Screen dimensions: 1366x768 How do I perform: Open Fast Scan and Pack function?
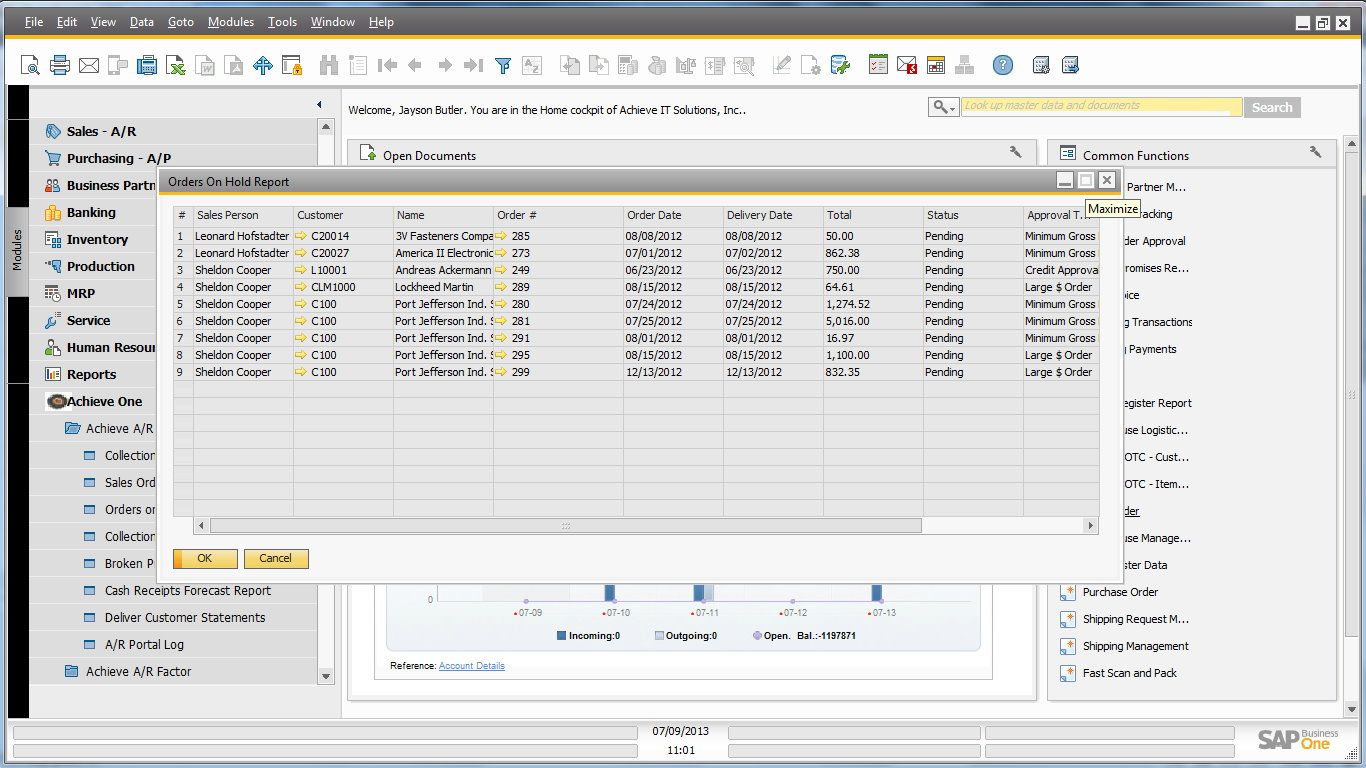click(x=1130, y=673)
